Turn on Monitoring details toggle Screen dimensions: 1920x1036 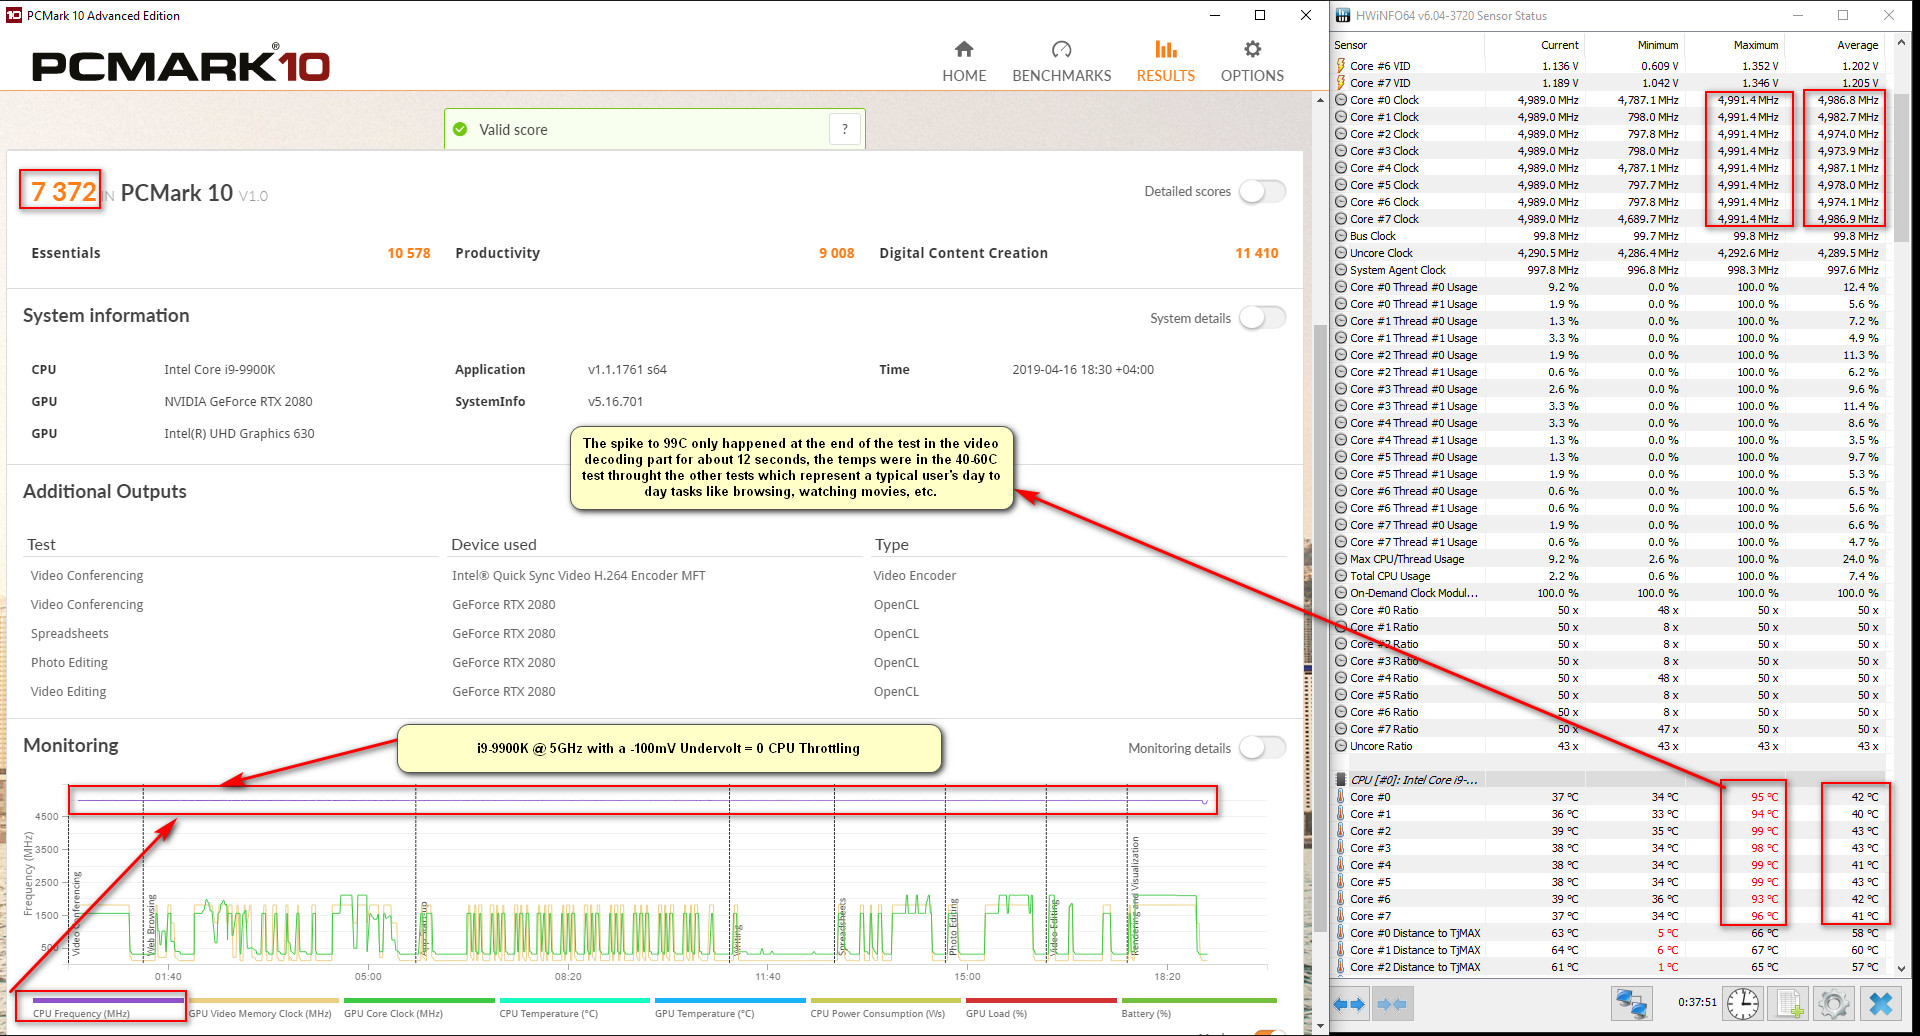tap(1262, 748)
